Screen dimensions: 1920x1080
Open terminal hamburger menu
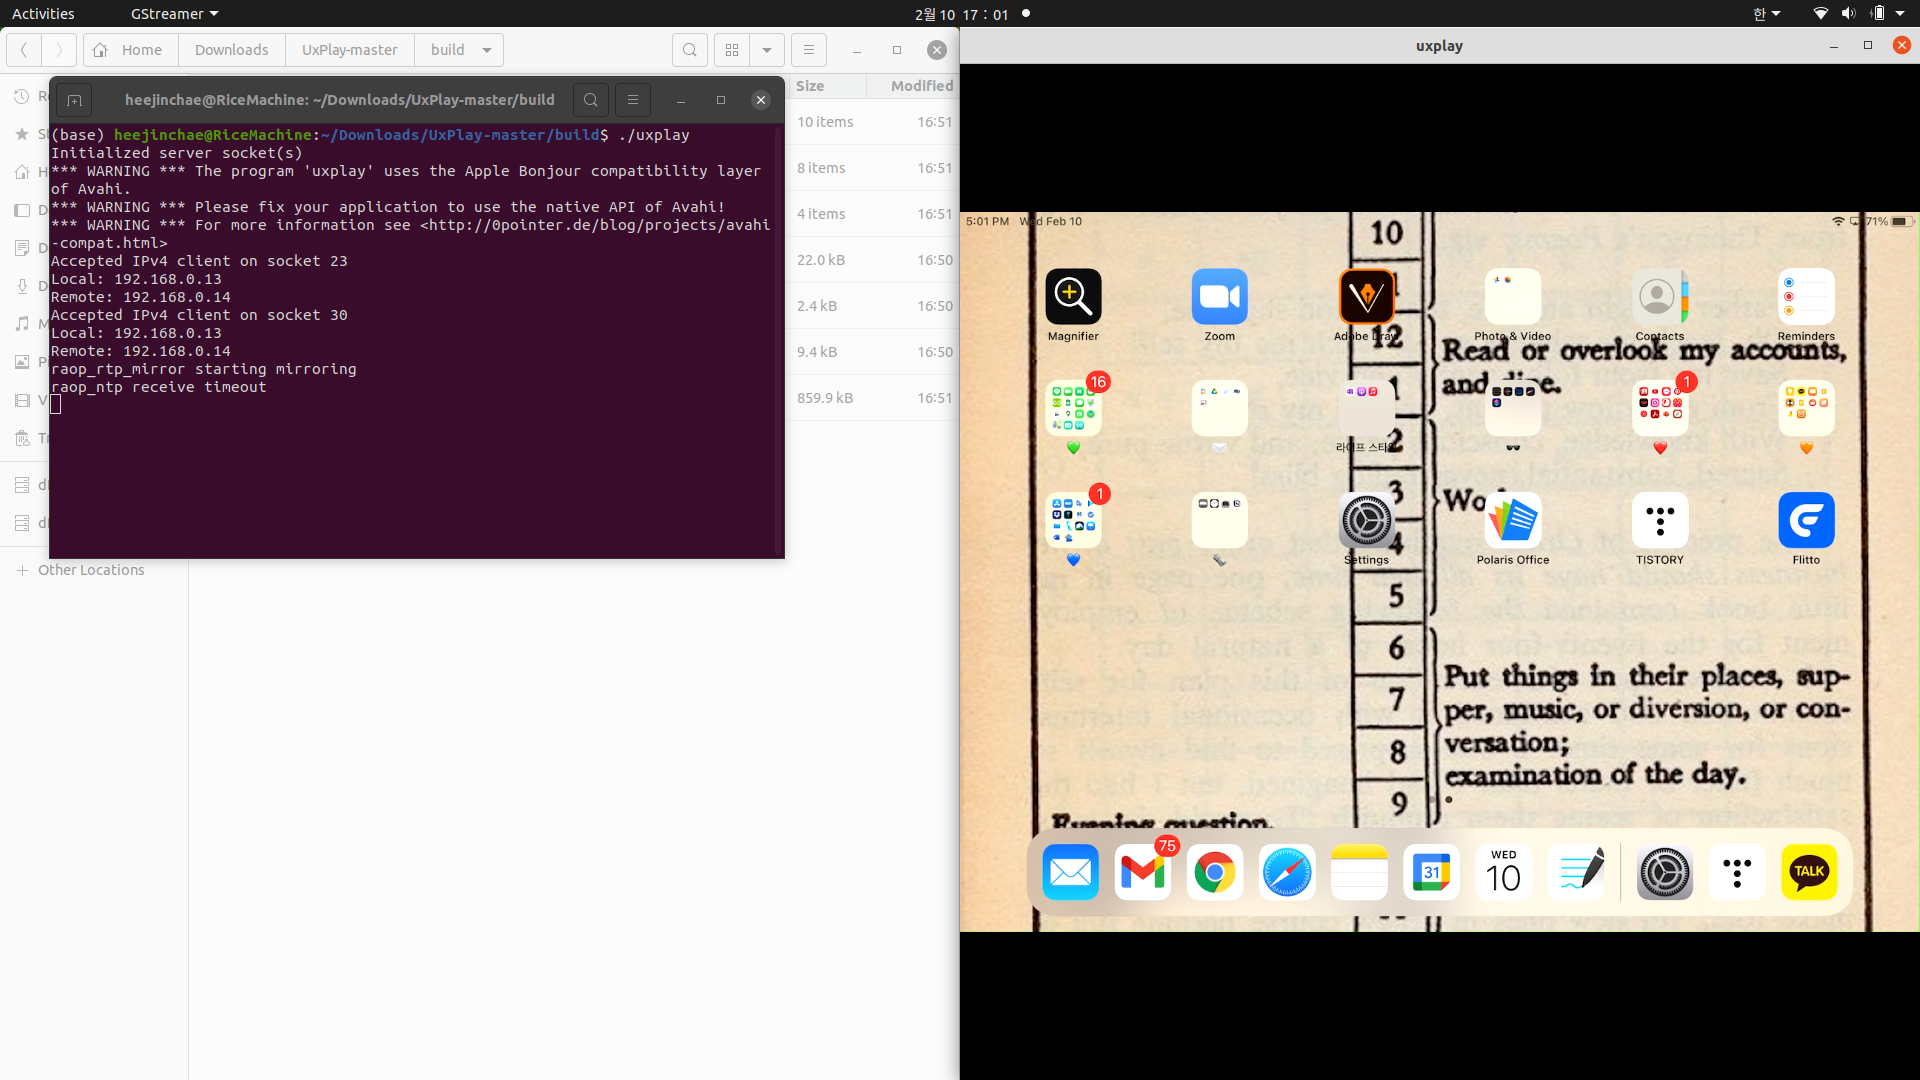point(633,100)
